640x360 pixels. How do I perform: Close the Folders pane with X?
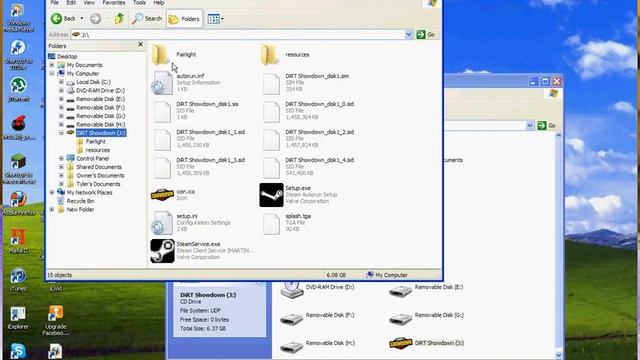(x=140, y=44)
